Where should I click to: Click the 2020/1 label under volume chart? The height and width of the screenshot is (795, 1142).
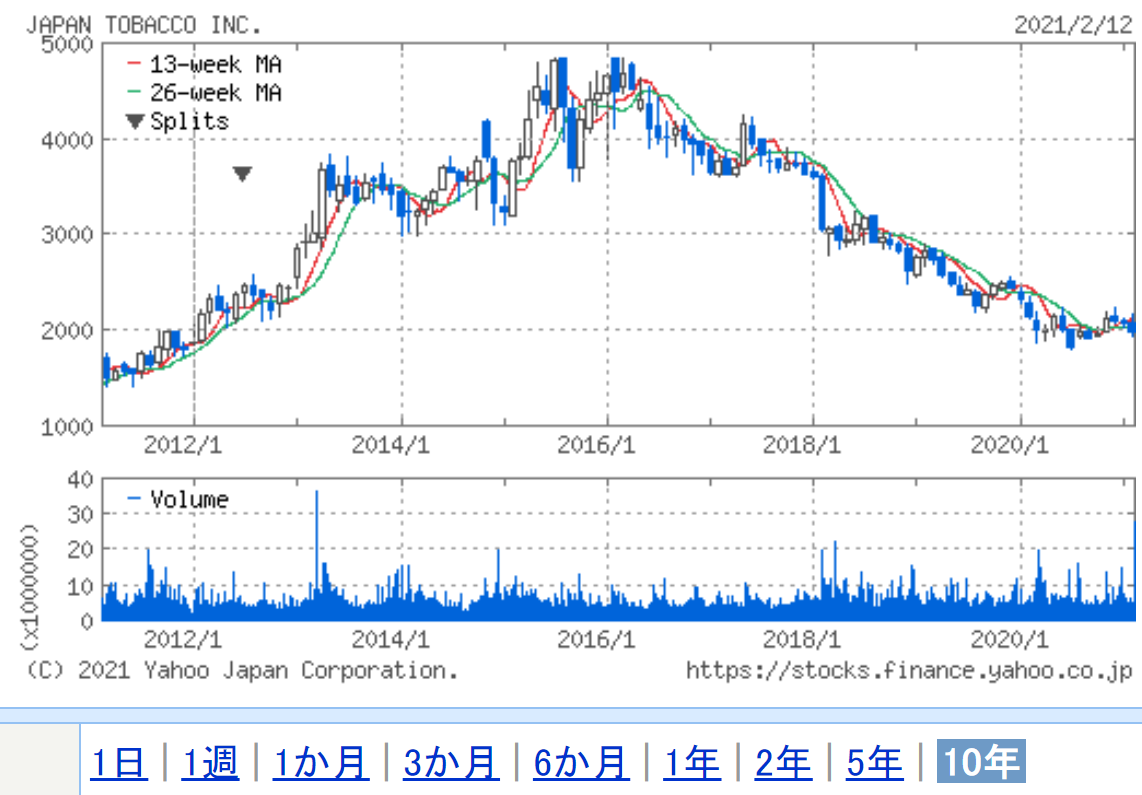click(1009, 639)
